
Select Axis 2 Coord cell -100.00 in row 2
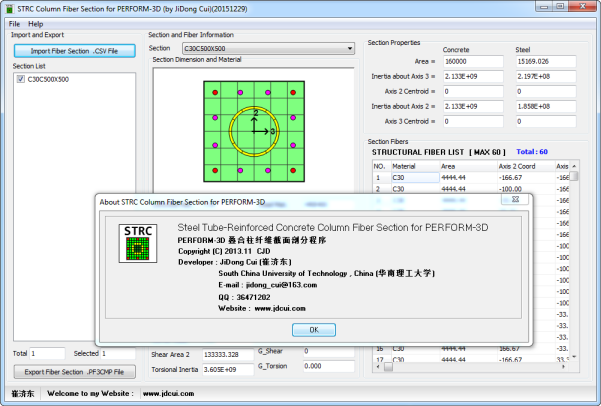[525, 189]
